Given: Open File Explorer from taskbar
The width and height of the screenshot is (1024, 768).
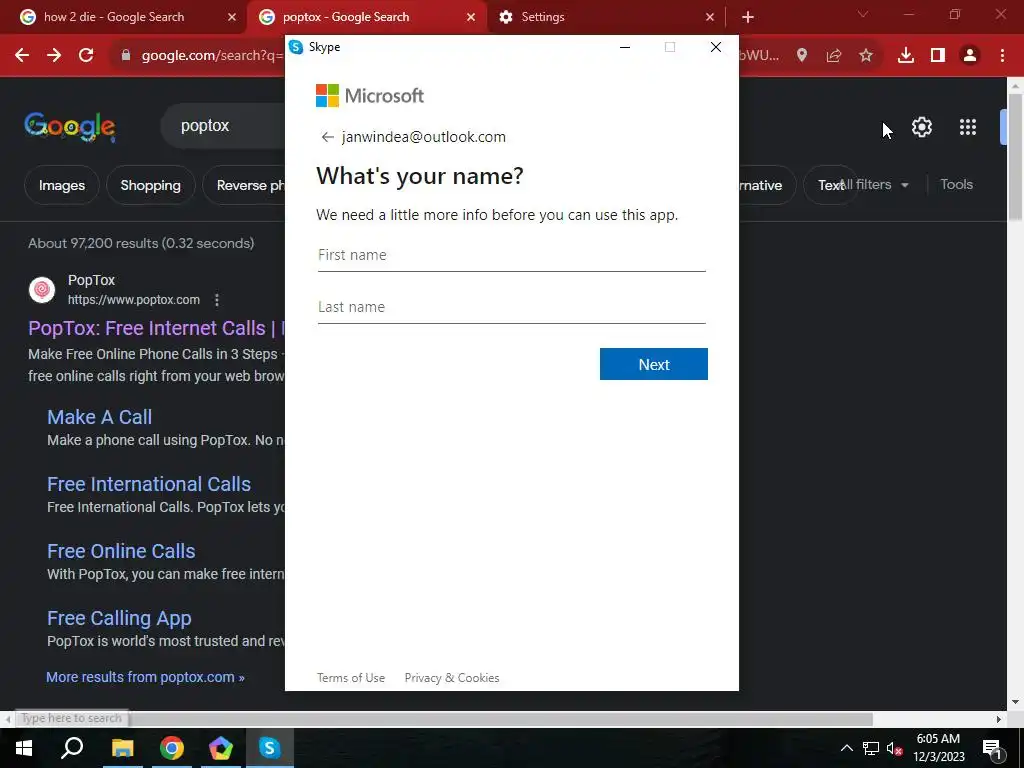Looking at the screenshot, I should pos(122,748).
